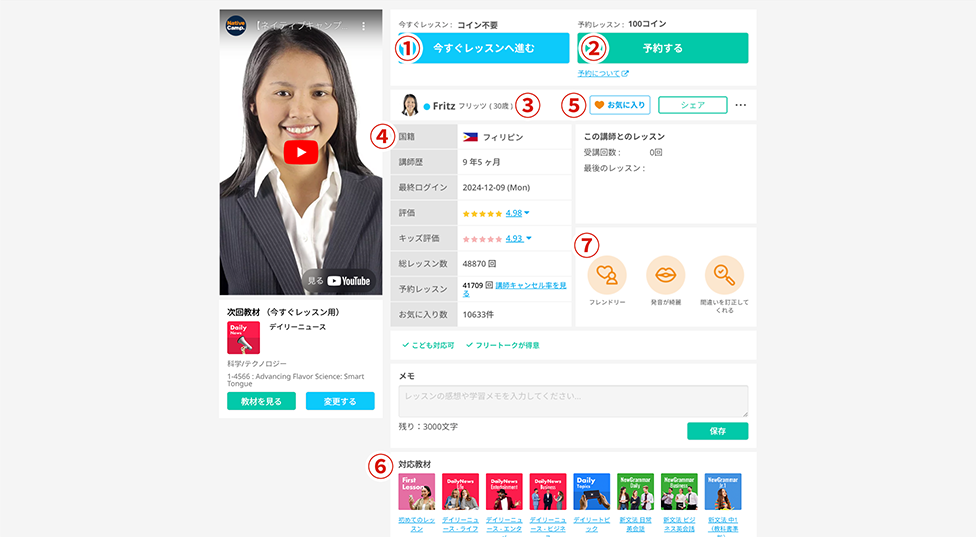Select the DailyNews Life textbook thumbnail

pyautogui.click(x=461, y=492)
